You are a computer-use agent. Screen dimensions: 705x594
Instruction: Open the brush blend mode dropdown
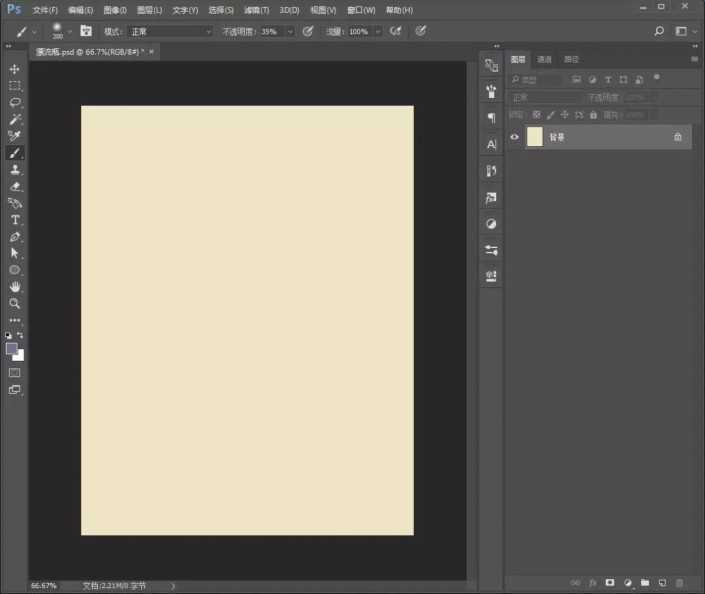[x=170, y=31]
